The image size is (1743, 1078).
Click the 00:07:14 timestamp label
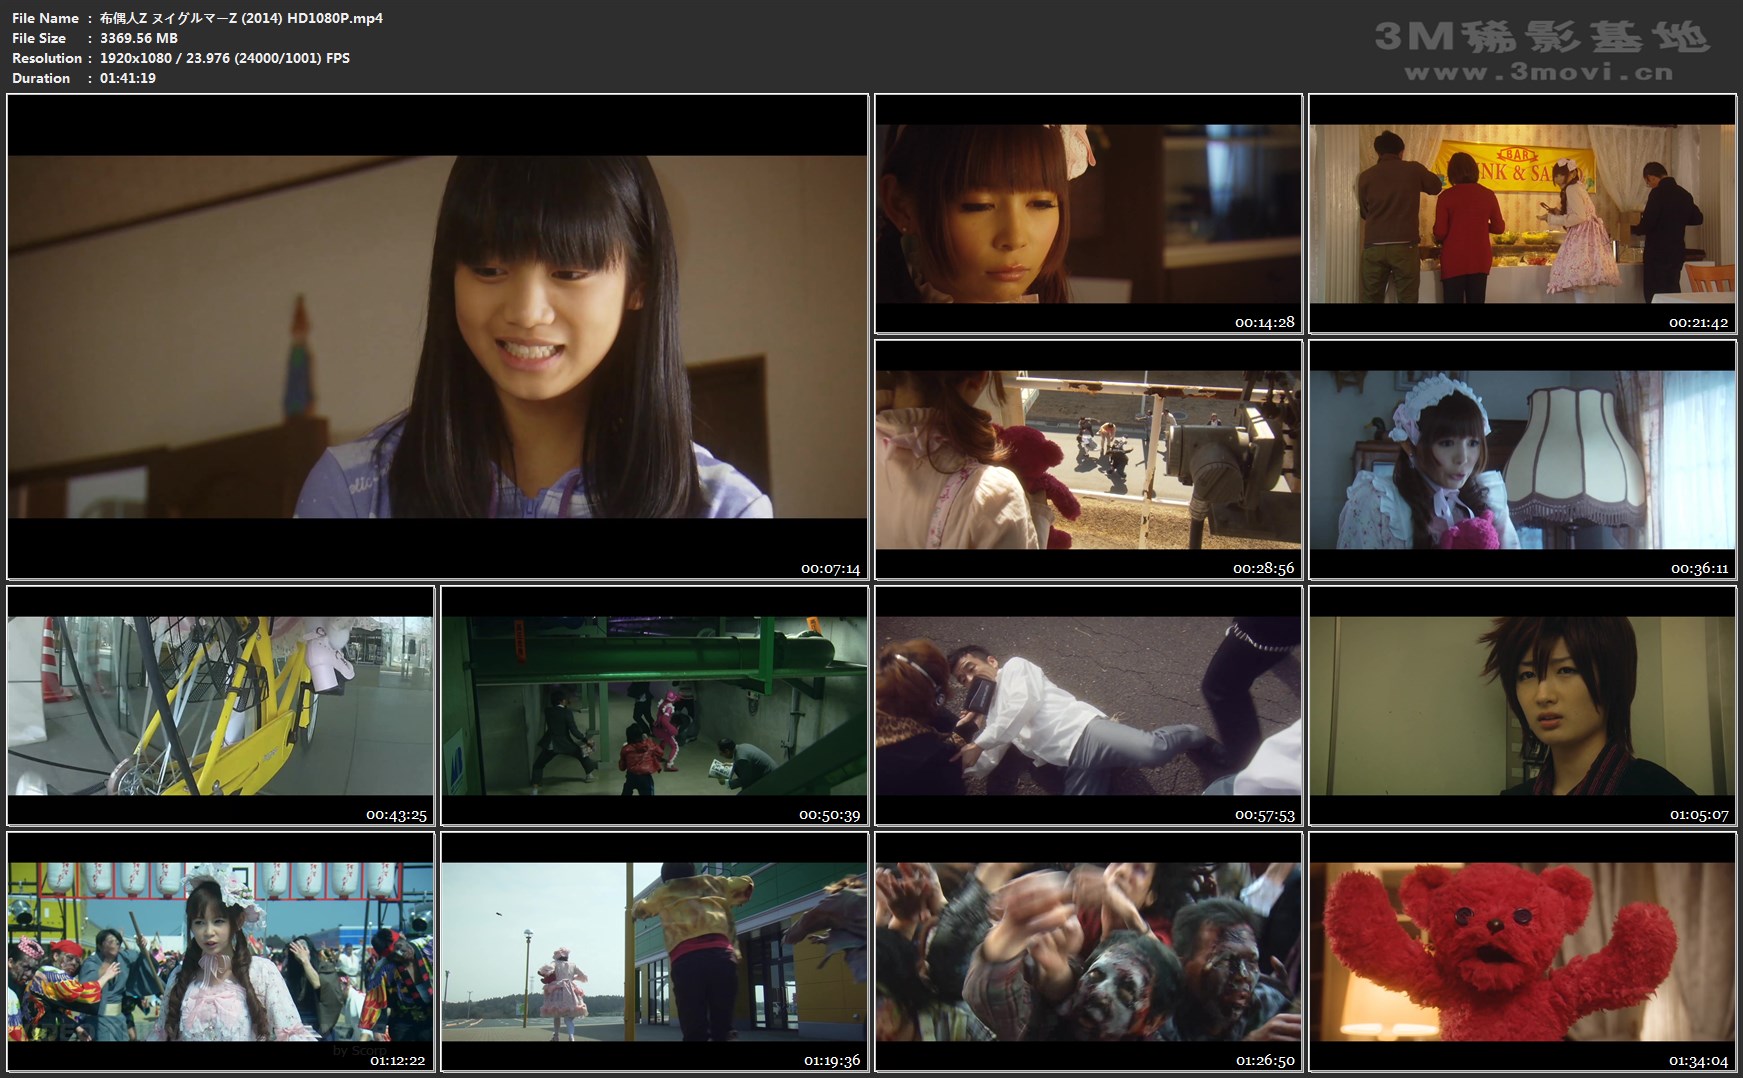click(830, 569)
